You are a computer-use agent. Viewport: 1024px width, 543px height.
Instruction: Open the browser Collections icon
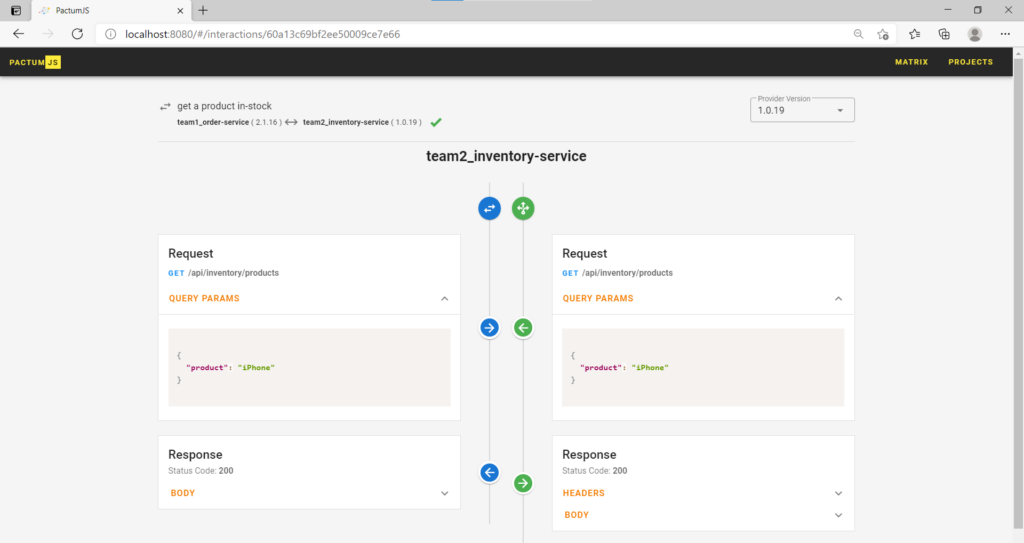point(944,34)
